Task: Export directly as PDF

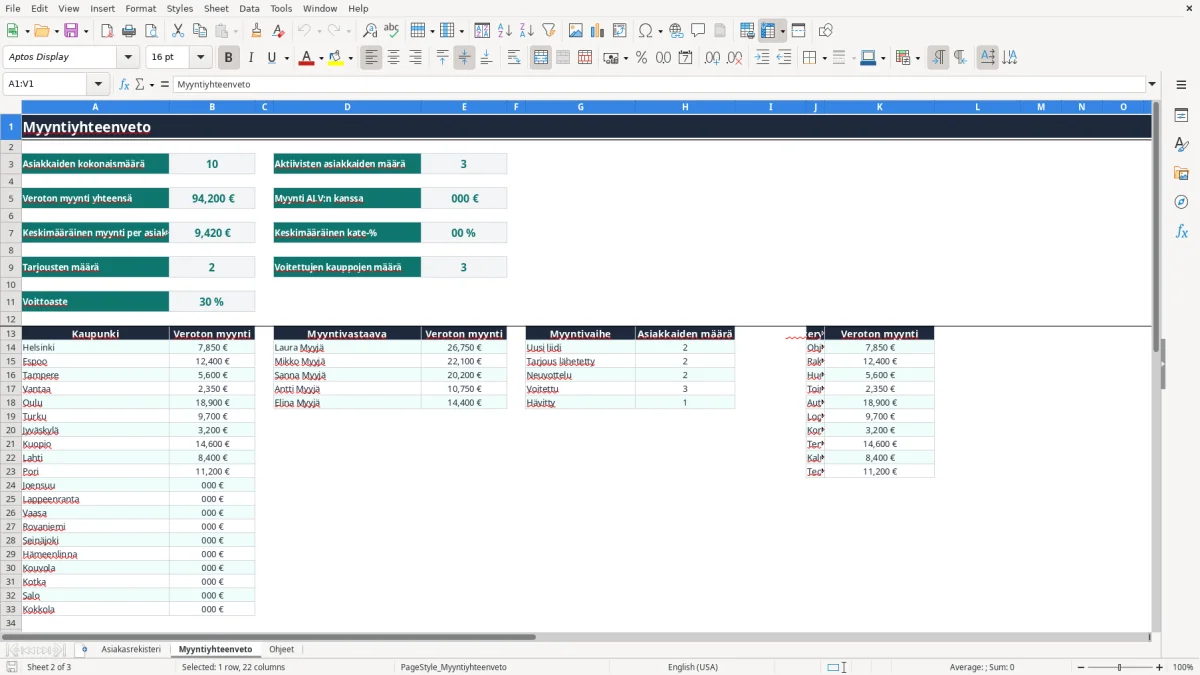Action: (107, 31)
